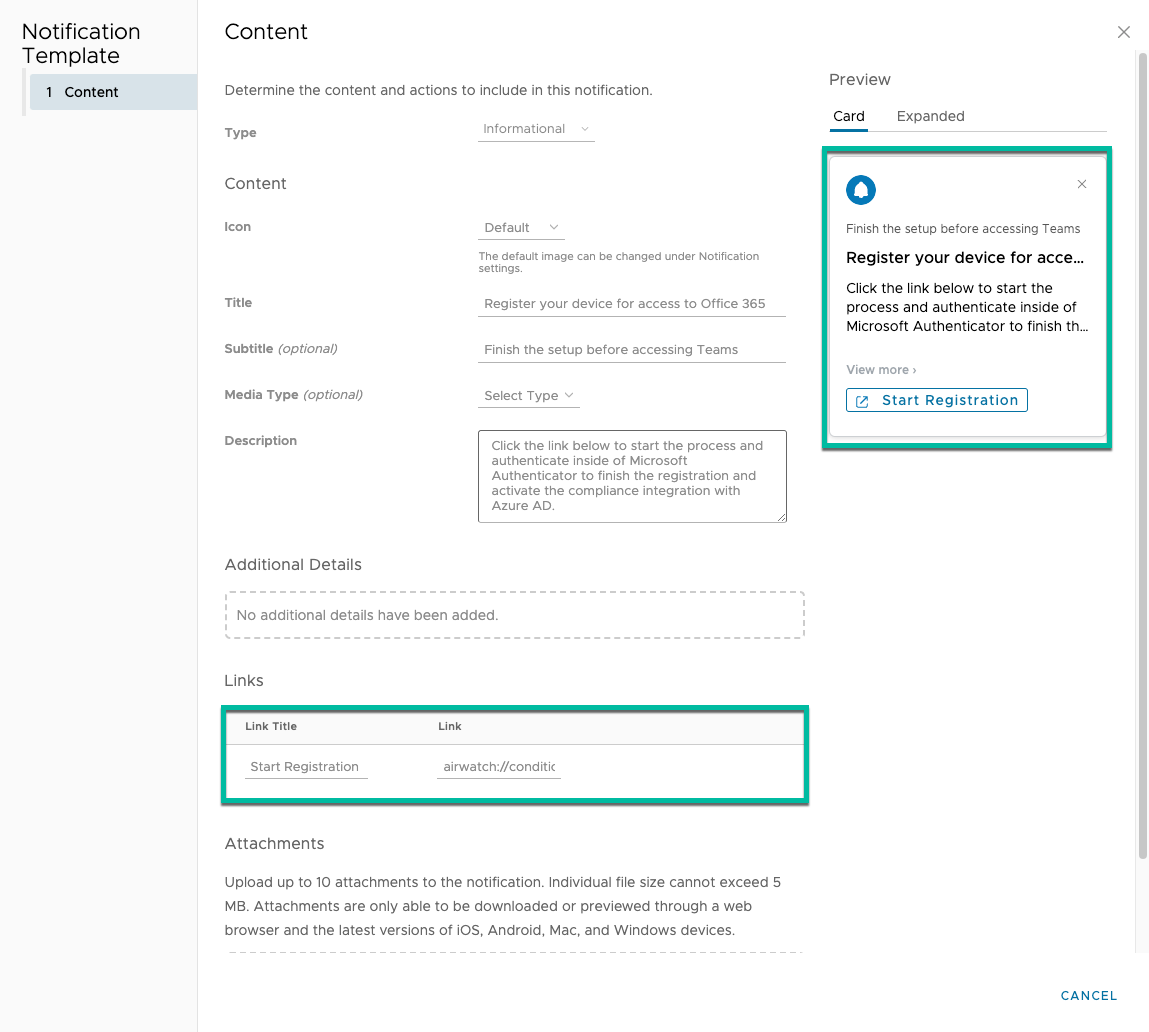Click the Description textarea resize handle
The height and width of the screenshot is (1032, 1149).
point(782,517)
